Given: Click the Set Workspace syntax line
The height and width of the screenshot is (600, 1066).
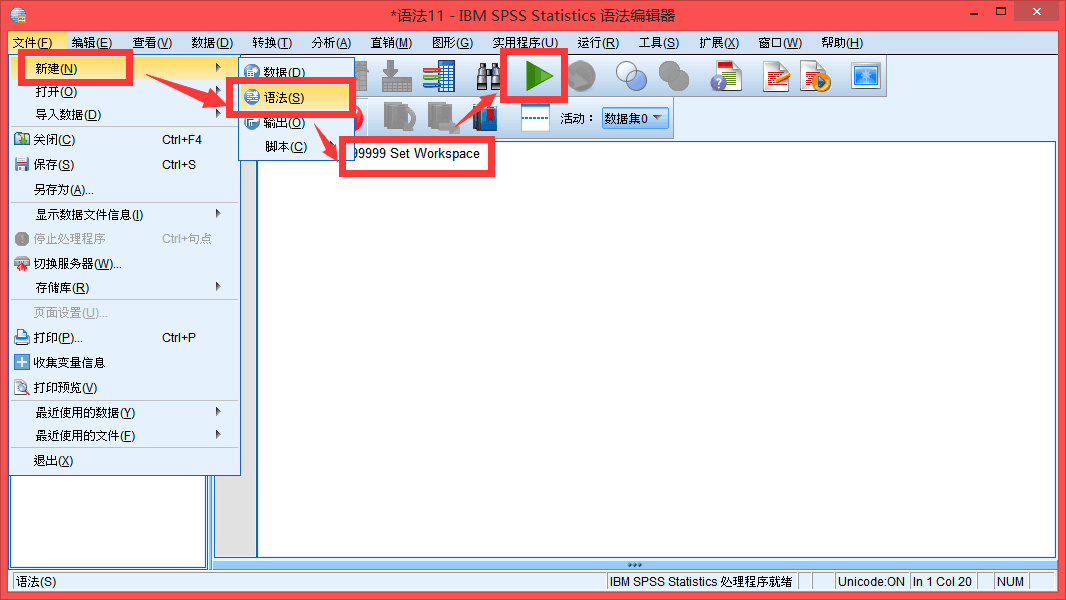Looking at the screenshot, I should (x=417, y=154).
